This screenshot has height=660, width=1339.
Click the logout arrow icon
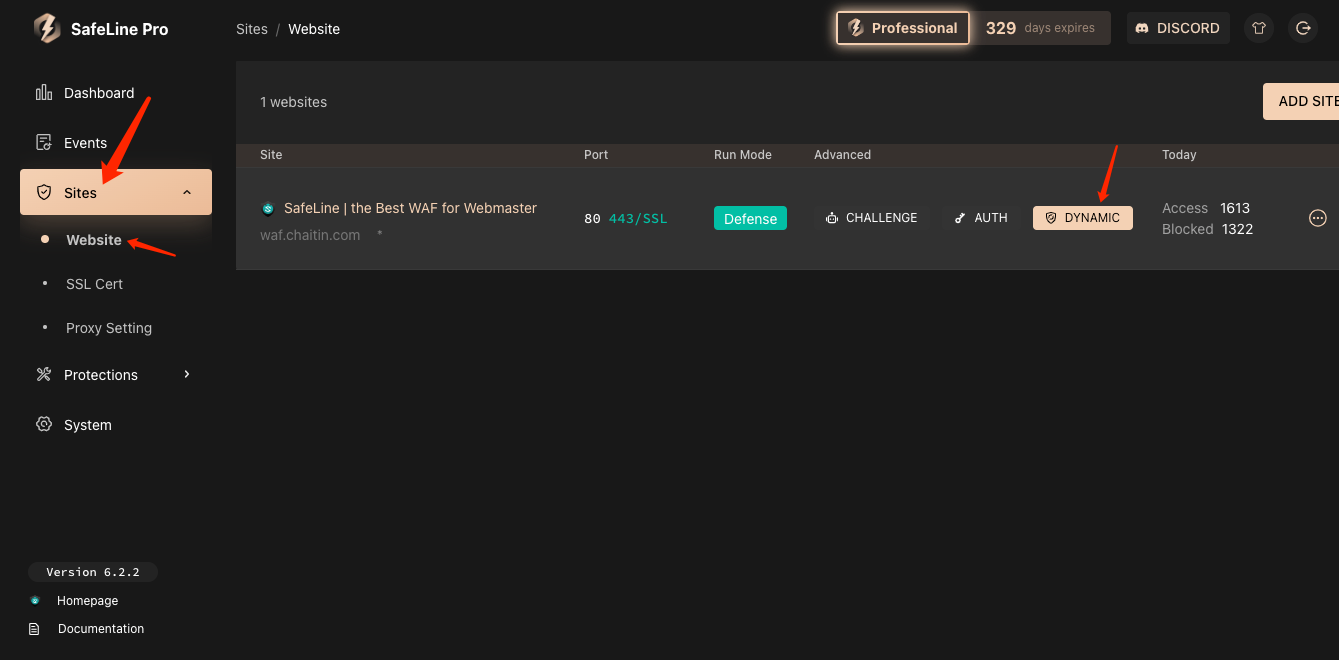coord(1303,28)
